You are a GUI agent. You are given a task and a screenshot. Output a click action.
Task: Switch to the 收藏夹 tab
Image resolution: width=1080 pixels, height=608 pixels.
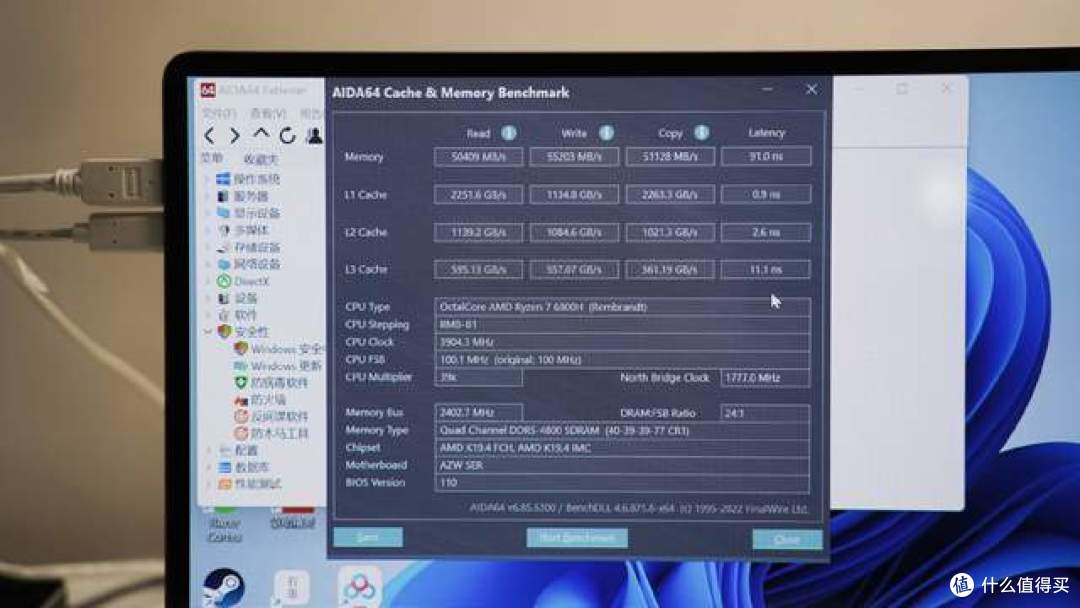[260, 159]
